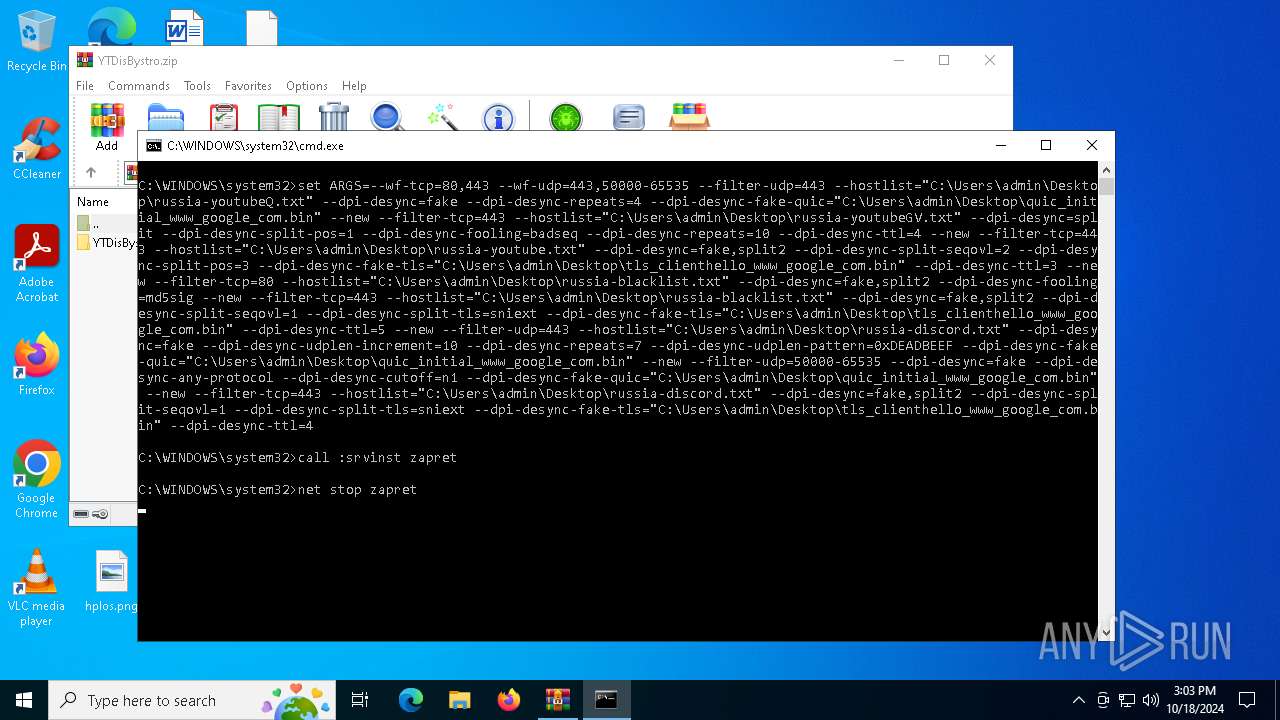Open the Help menu in WinRAR

(x=354, y=86)
